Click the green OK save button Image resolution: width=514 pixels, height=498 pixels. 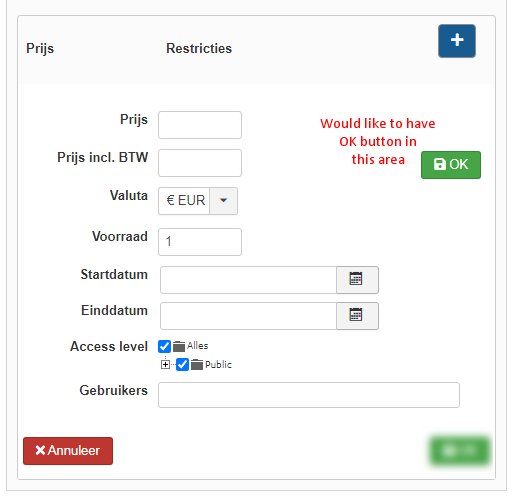pyautogui.click(x=451, y=165)
